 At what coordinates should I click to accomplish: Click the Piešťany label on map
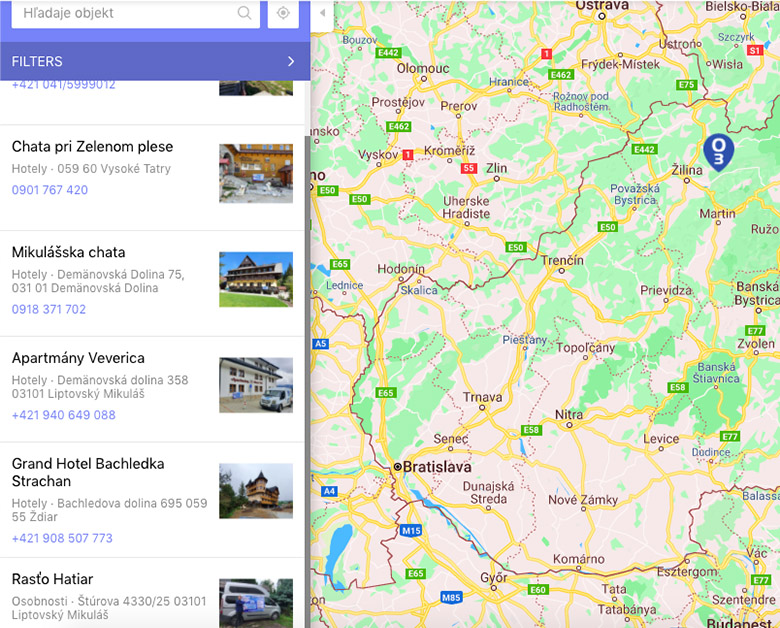(x=524, y=340)
